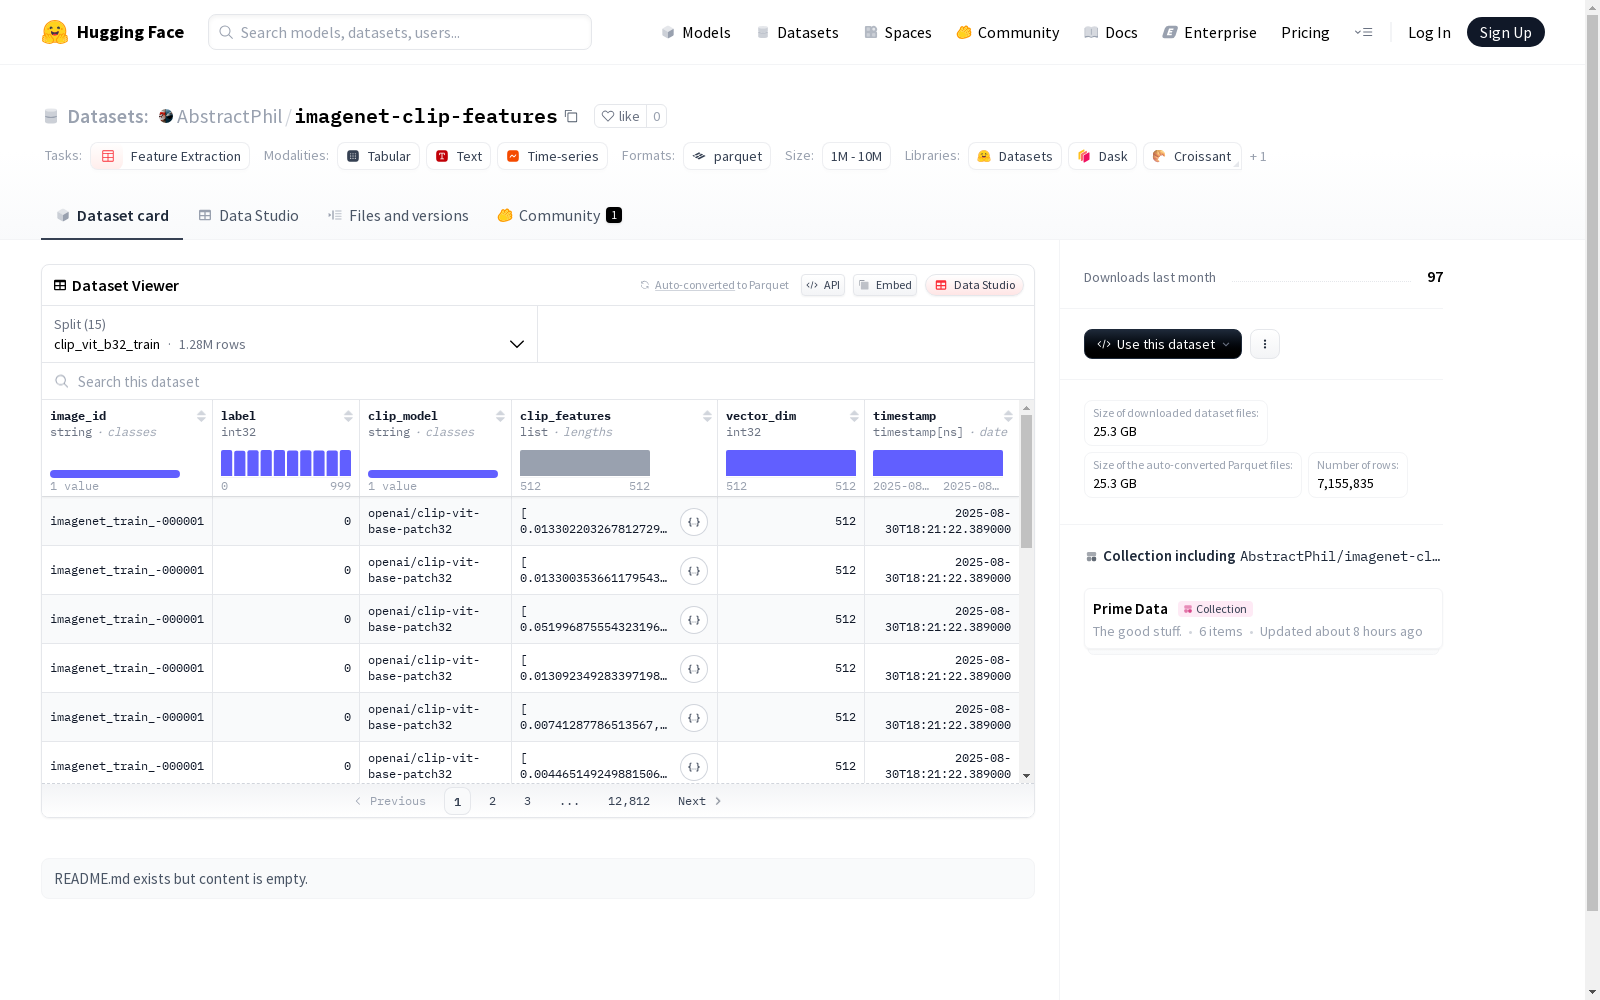Go to the Pricing page

click(x=1305, y=32)
